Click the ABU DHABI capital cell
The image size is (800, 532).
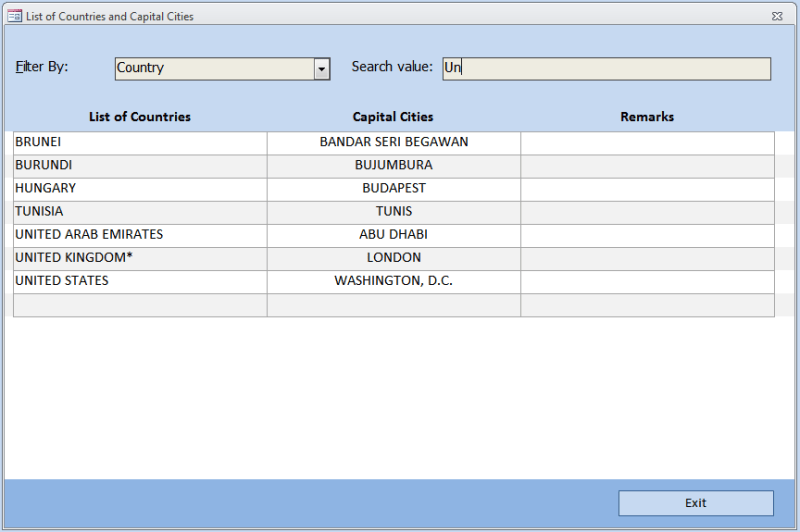(x=394, y=236)
